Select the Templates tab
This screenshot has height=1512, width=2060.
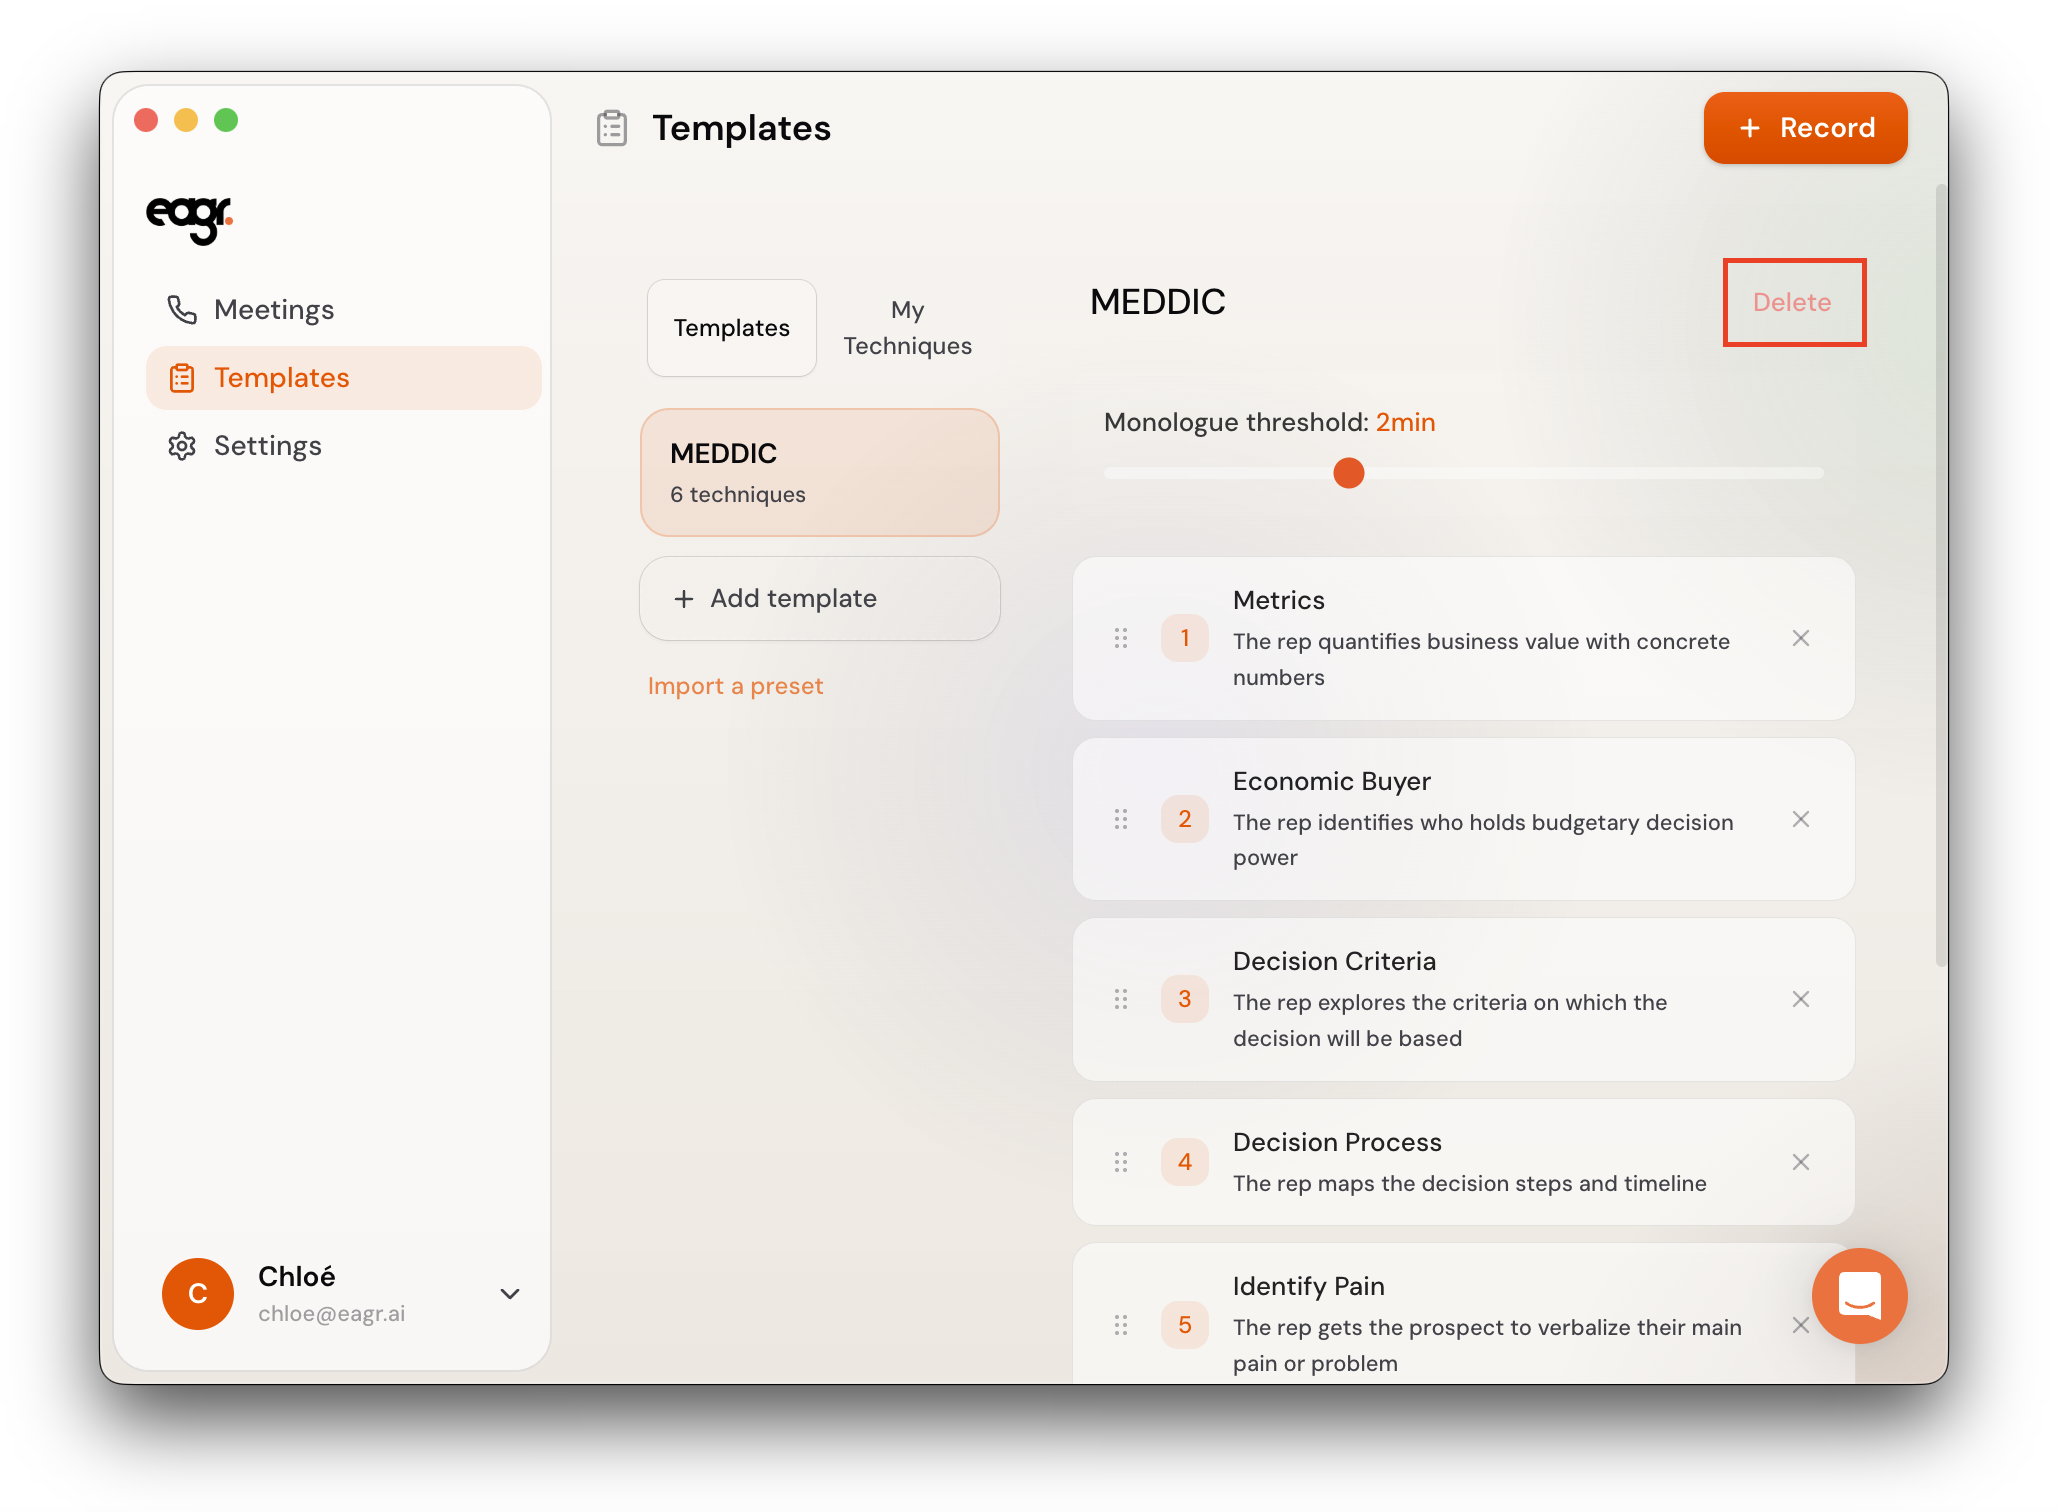(731, 328)
